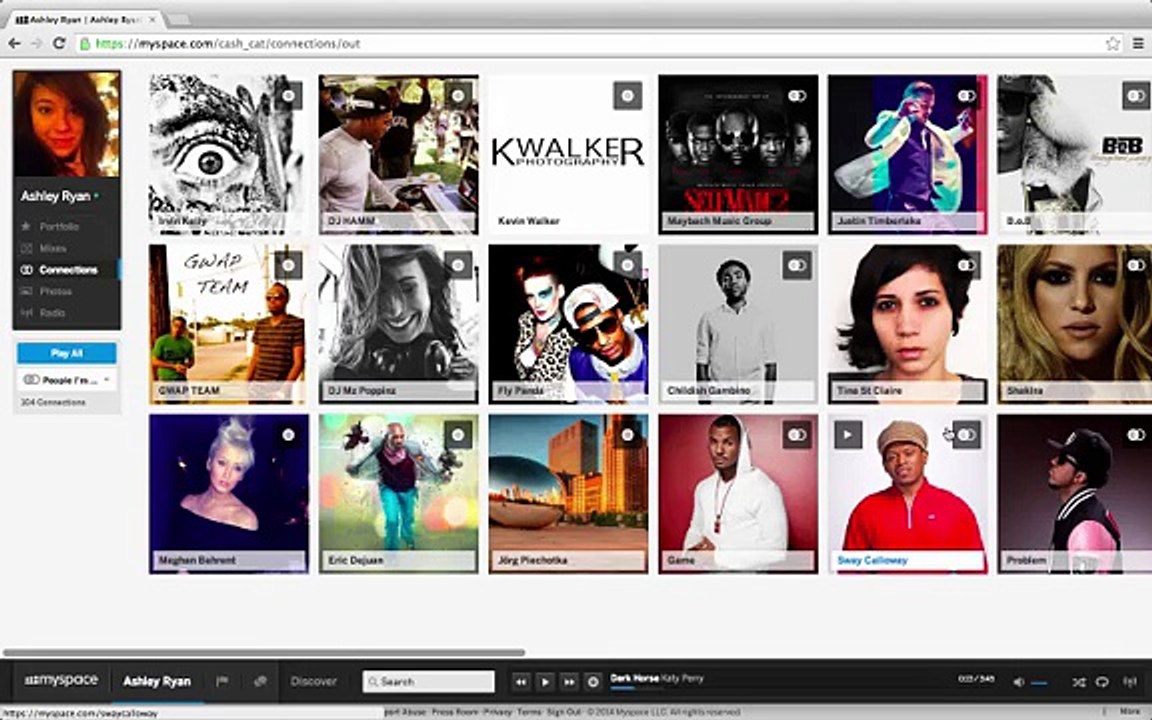Toggle connection icon on DJ Mz Poppinz card
Image resolution: width=1152 pixels, height=720 pixels.
458,265
